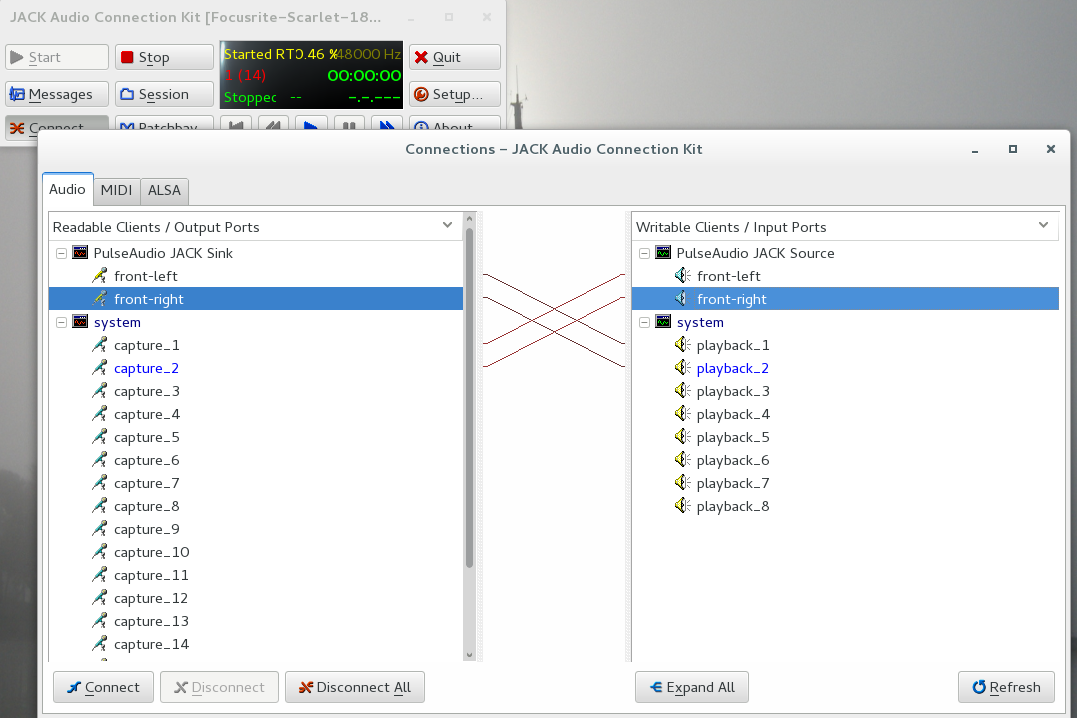Viewport: 1077px width, 718px height.
Task: Click the microphone icon of capture_5
Action: coord(100,437)
